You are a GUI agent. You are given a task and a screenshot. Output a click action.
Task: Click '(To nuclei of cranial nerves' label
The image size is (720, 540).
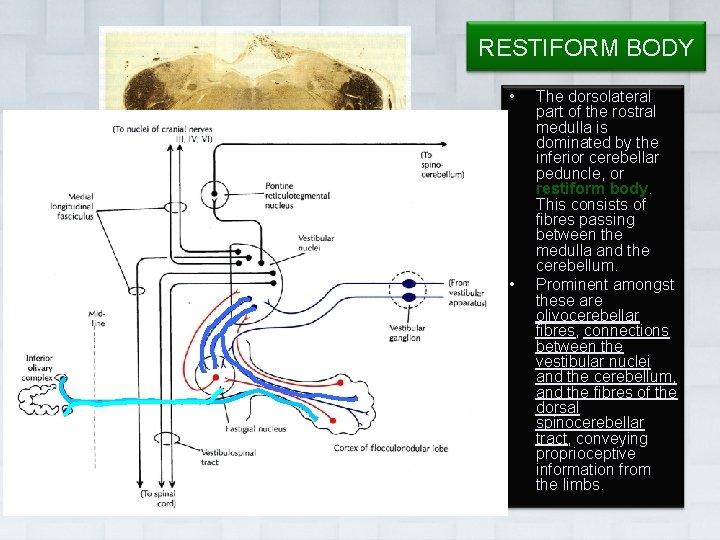pos(163,129)
